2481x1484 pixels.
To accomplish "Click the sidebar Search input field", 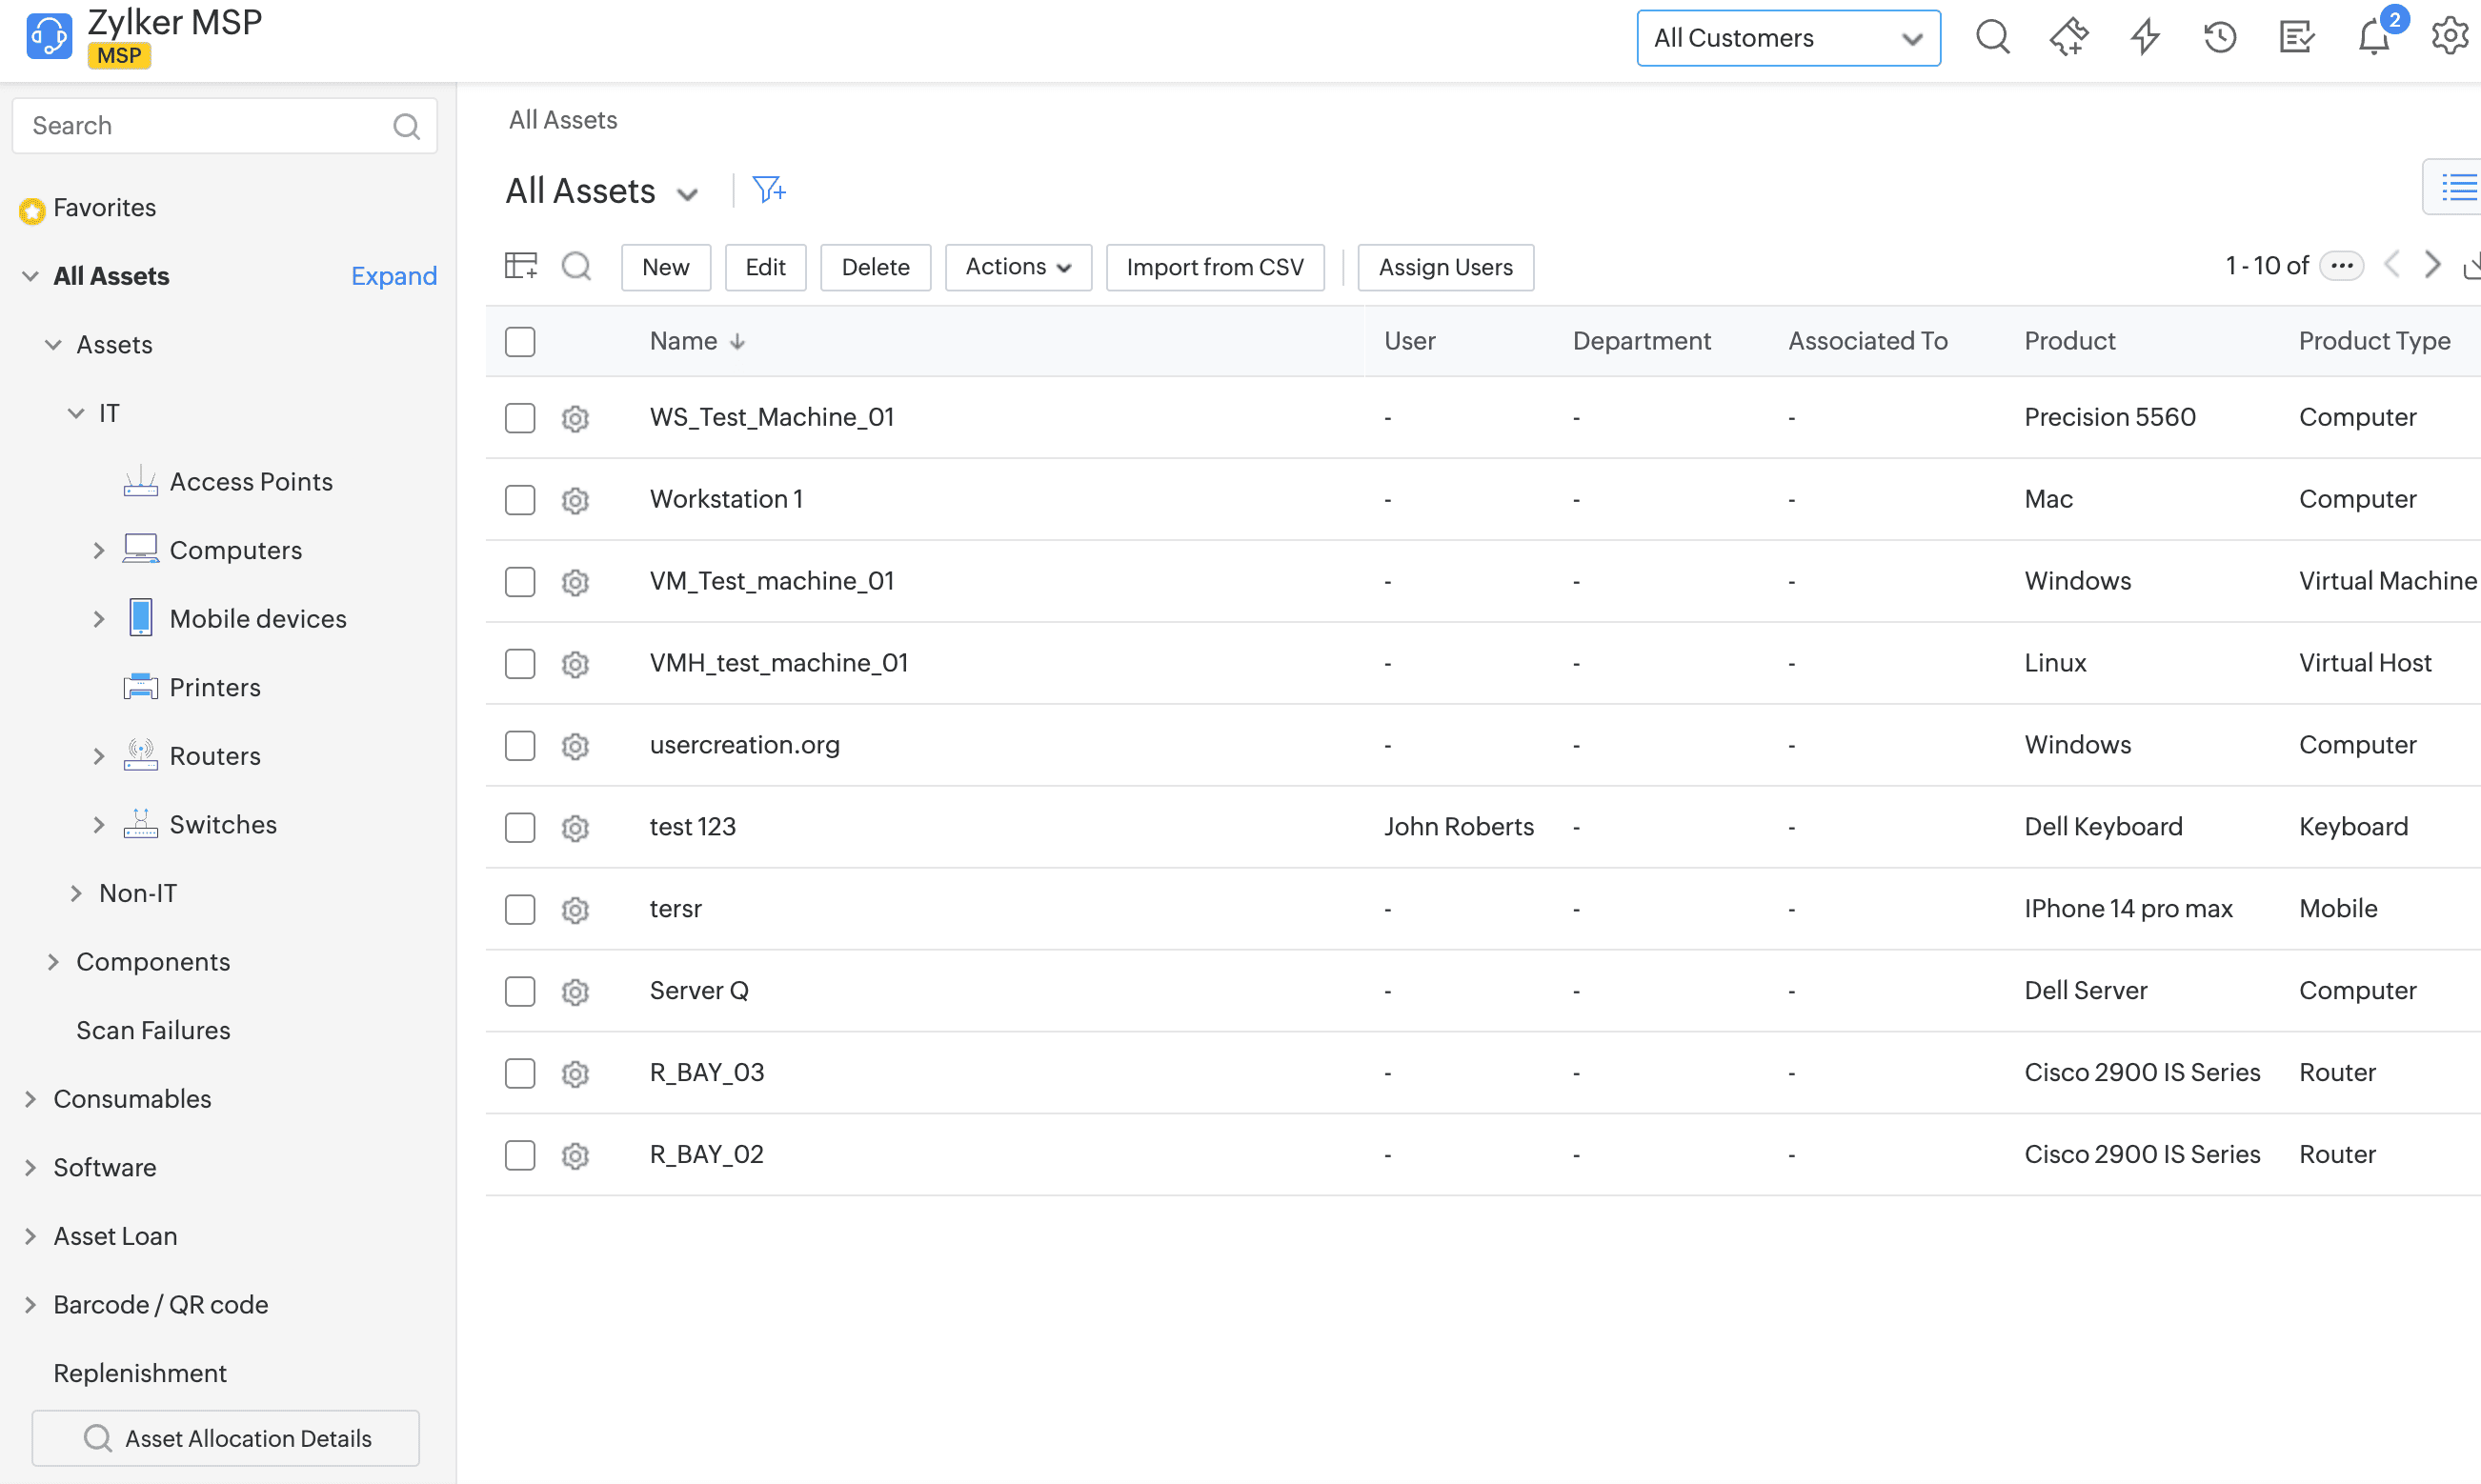I will point(205,126).
